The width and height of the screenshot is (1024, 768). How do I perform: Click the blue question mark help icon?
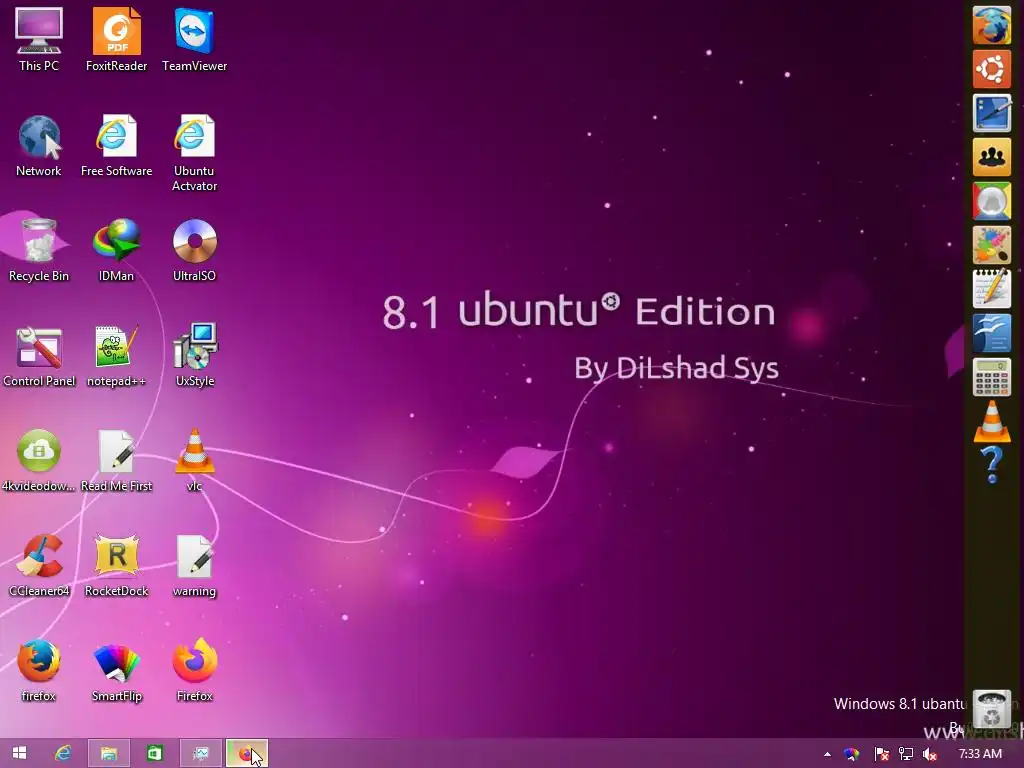[991, 464]
